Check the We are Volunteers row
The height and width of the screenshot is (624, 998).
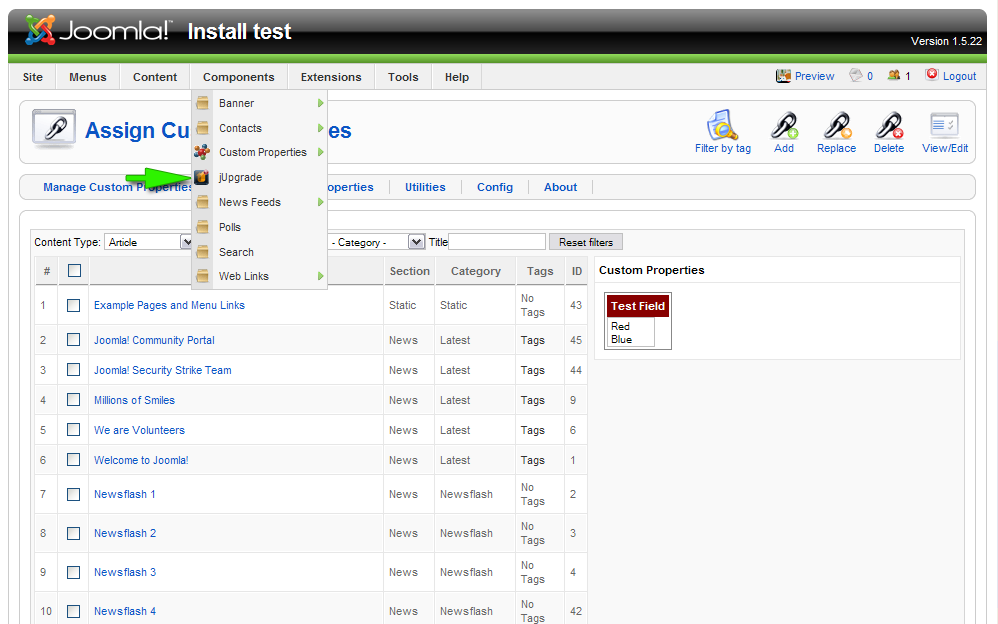point(74,429)
